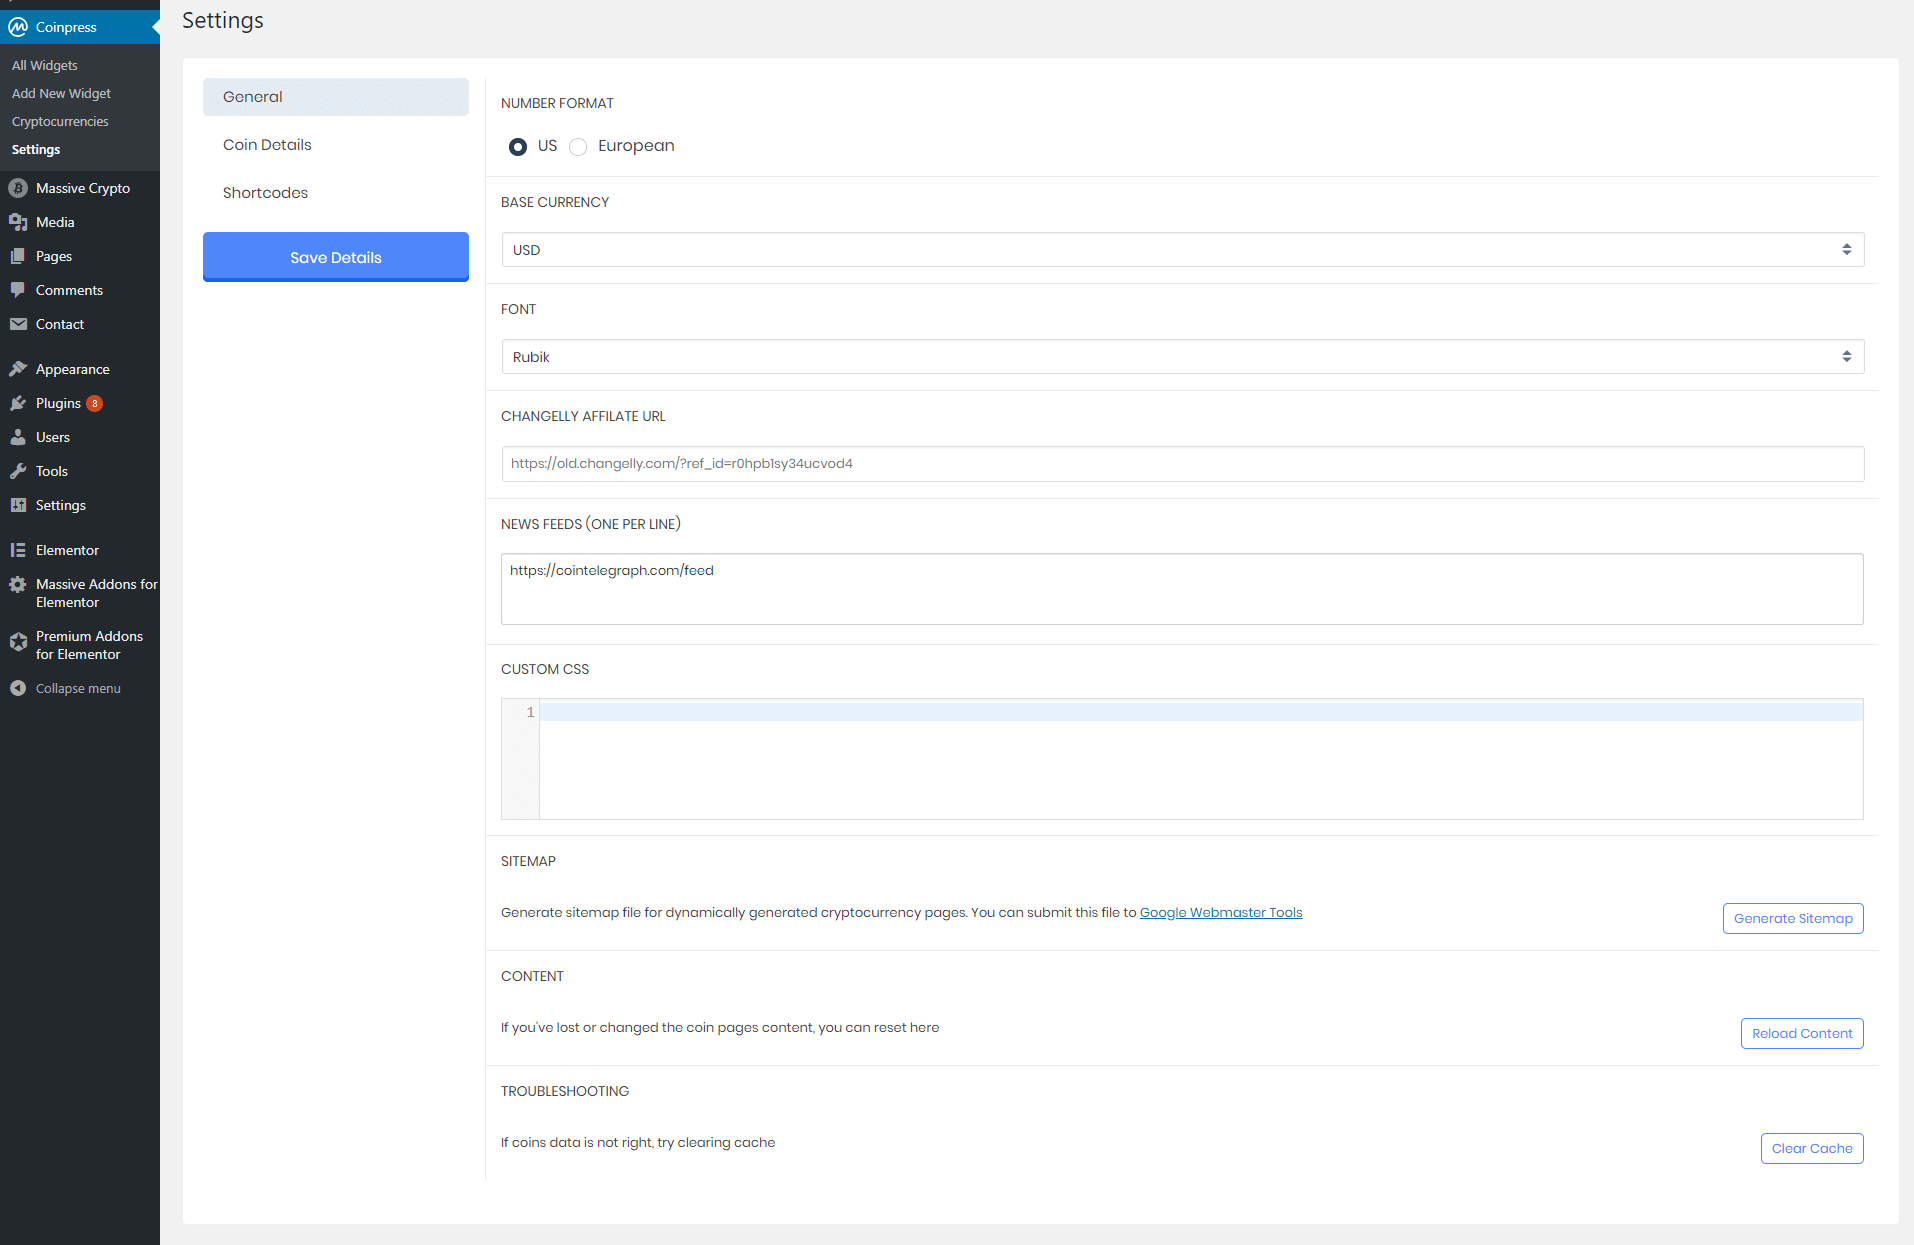This screenshot has height=1245, width=1914.
Task: Click the CHANGELLY AFFILATE URL label
Action: (583, 416)
